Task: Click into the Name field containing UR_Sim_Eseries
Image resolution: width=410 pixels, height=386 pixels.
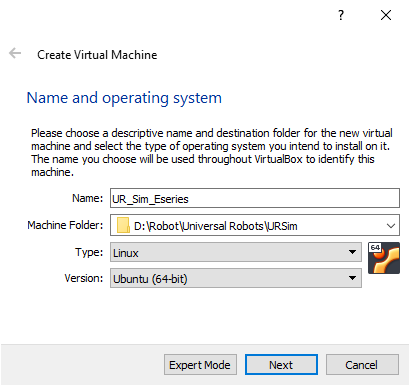Action: pos(255,198)
